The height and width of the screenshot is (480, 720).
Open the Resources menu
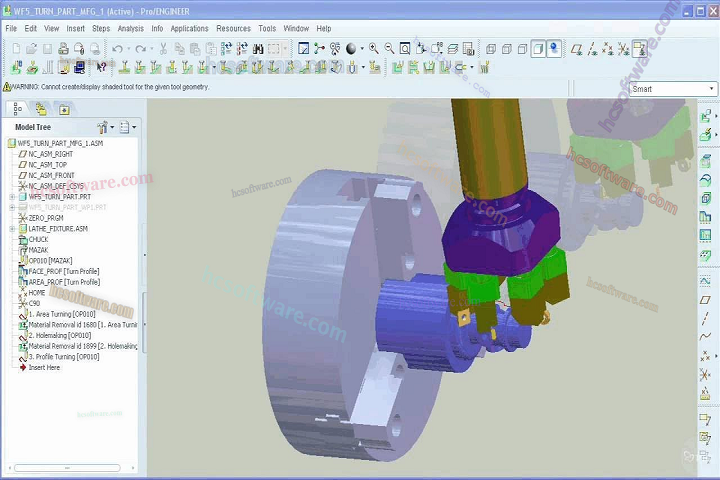point(233,28)
